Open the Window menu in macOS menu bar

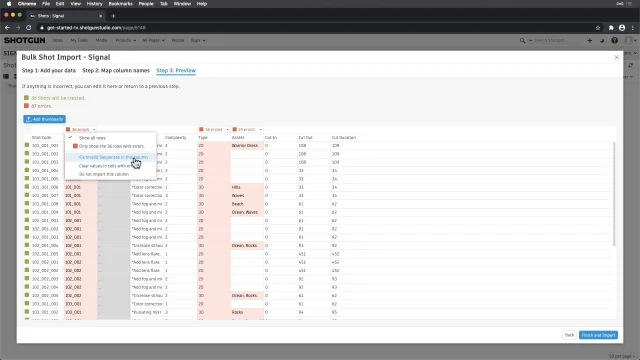(182, 4)
